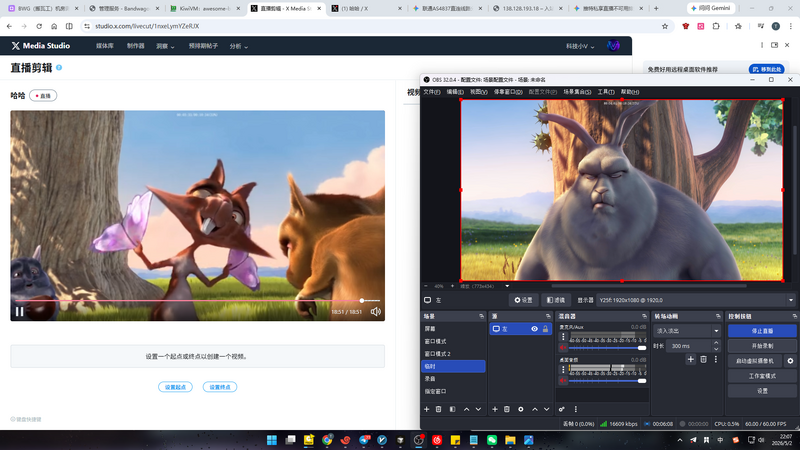Expand 洞察 dropdown in Media Studio nav

165,46
